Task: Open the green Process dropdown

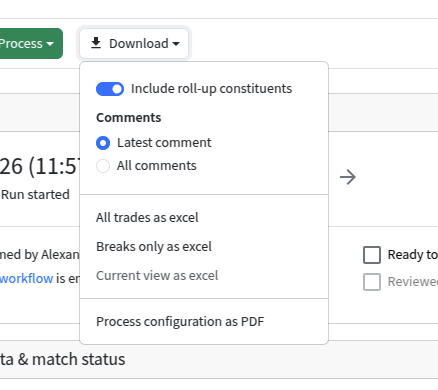Action: pos(31,43)
